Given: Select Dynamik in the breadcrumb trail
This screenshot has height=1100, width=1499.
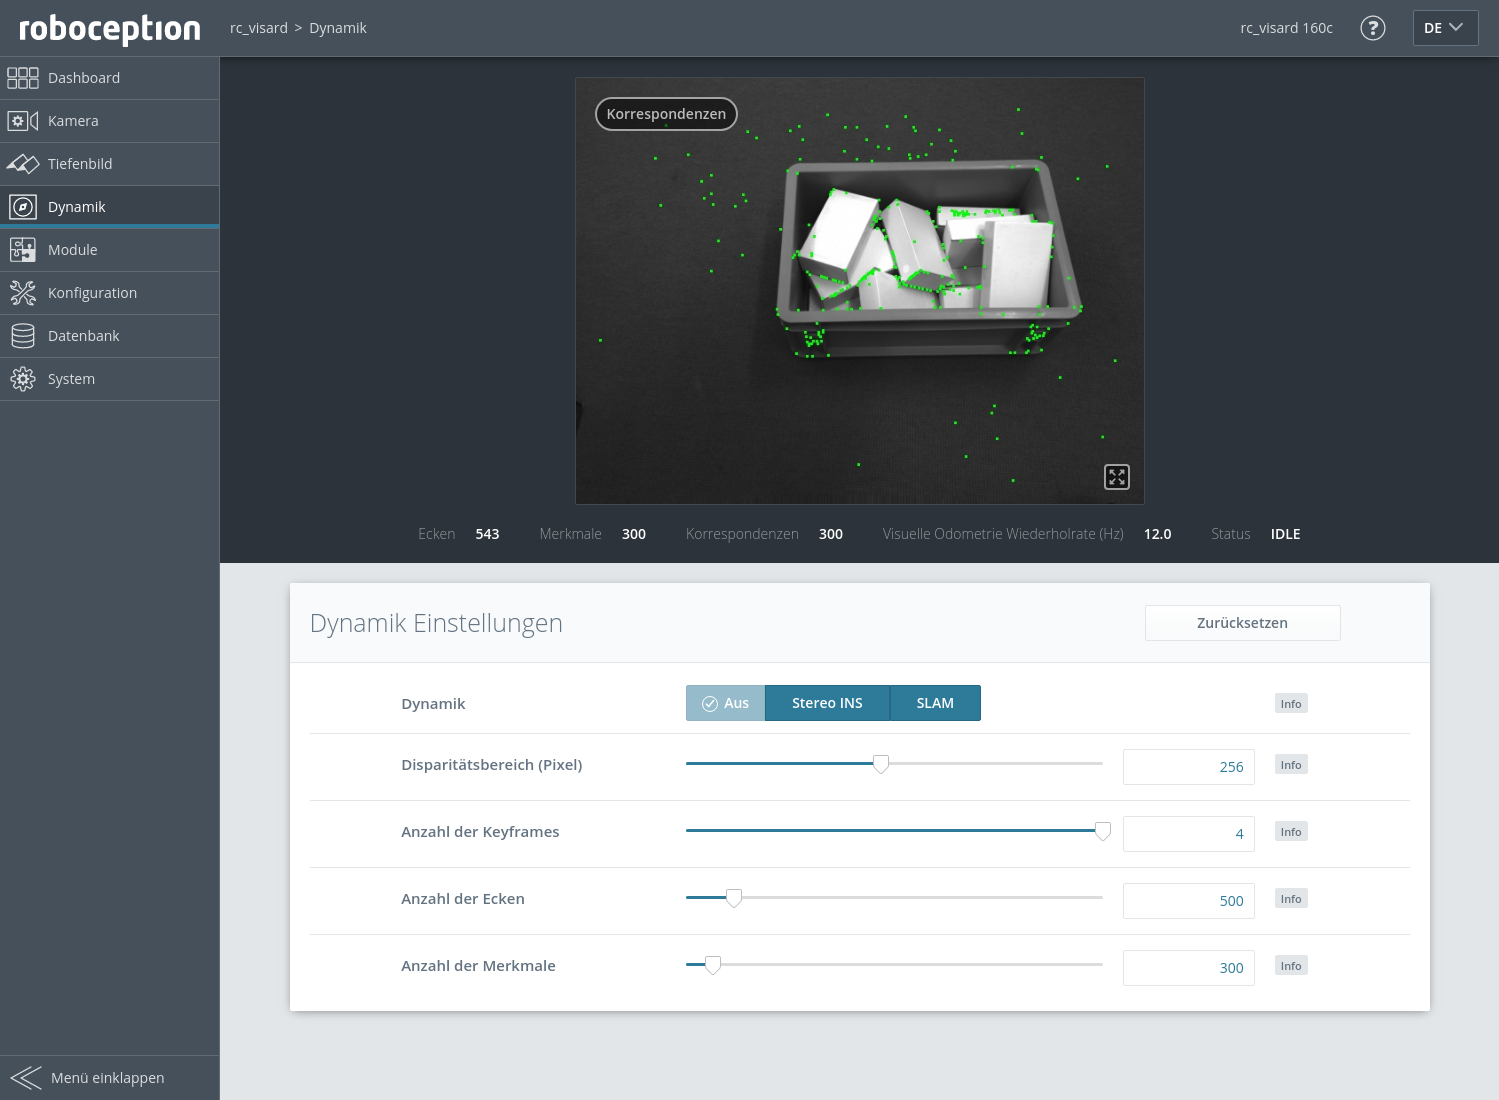Looking at the screenshot, I should [337, 28].
